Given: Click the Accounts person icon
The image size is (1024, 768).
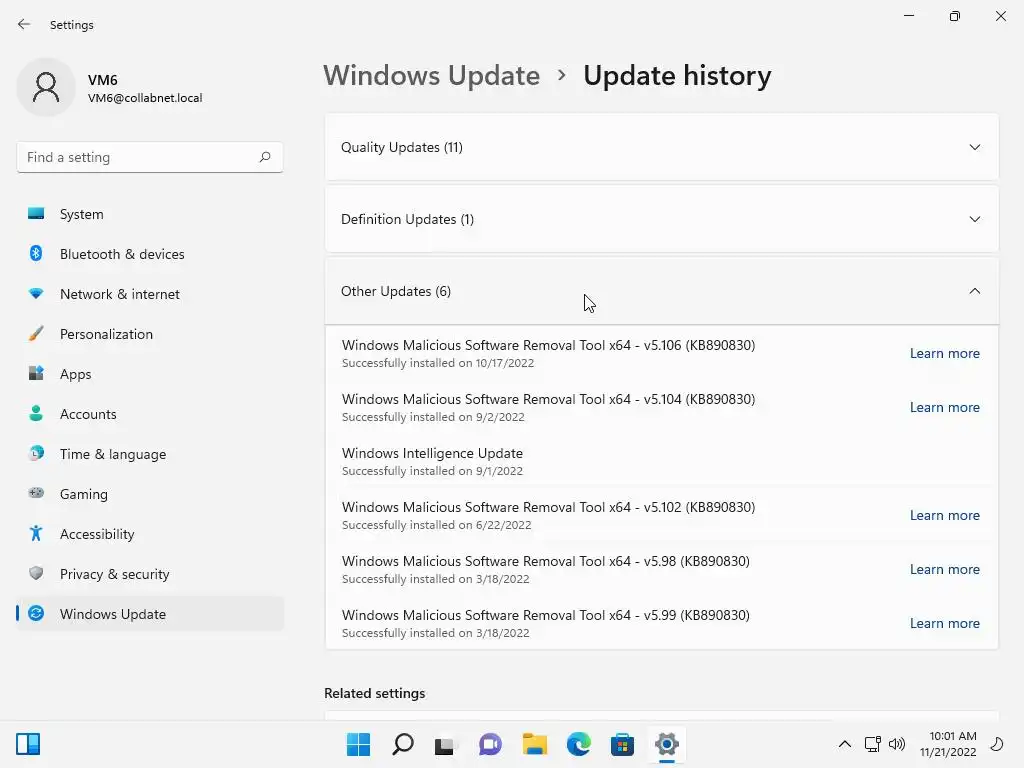Looking at the screenshot, I should (36, 413).
